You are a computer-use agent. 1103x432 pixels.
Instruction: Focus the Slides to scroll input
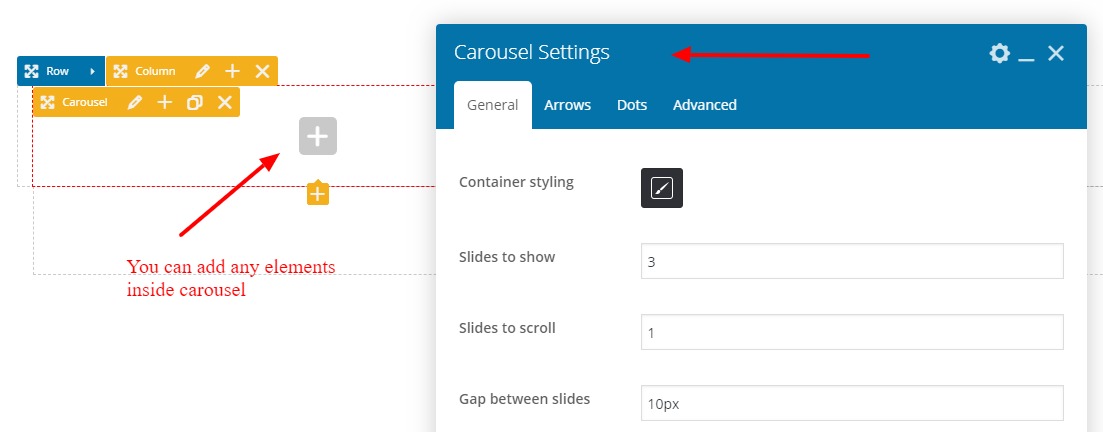pos(851,332)
